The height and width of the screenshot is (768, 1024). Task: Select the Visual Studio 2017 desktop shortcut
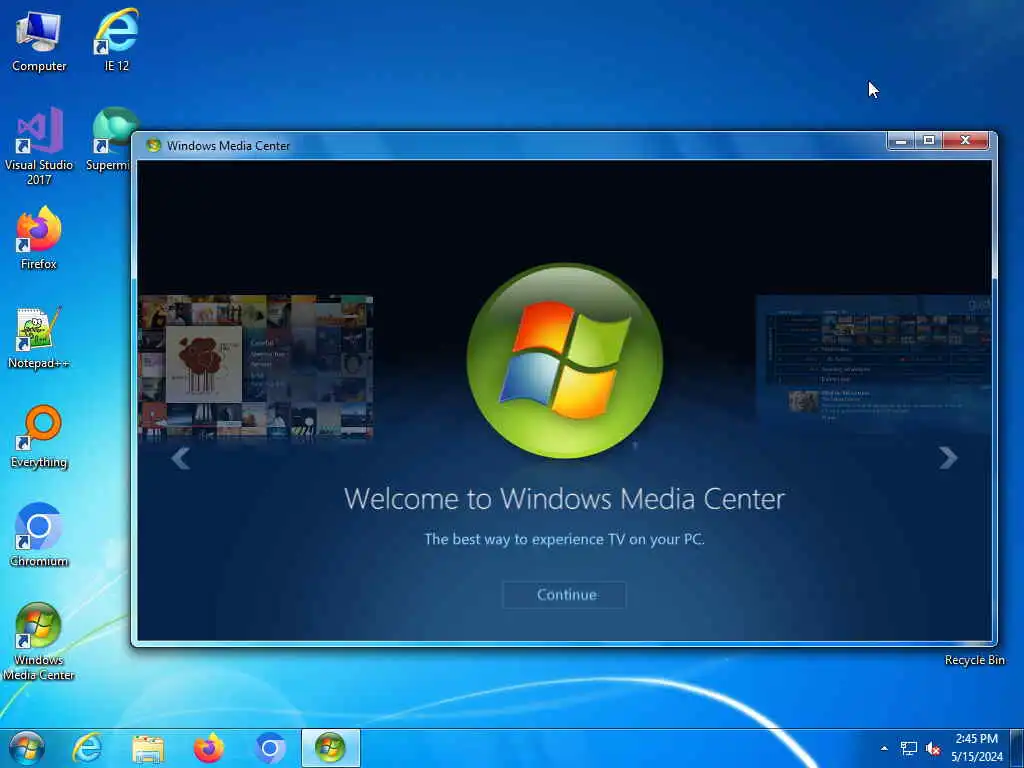(x=39, y=146)
